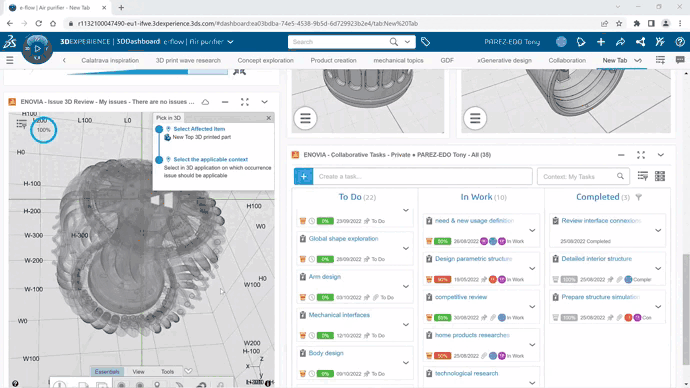This screenshot has width=690, height=388.
Task: Click the help question mark icon
Action: tap(680, 42)
